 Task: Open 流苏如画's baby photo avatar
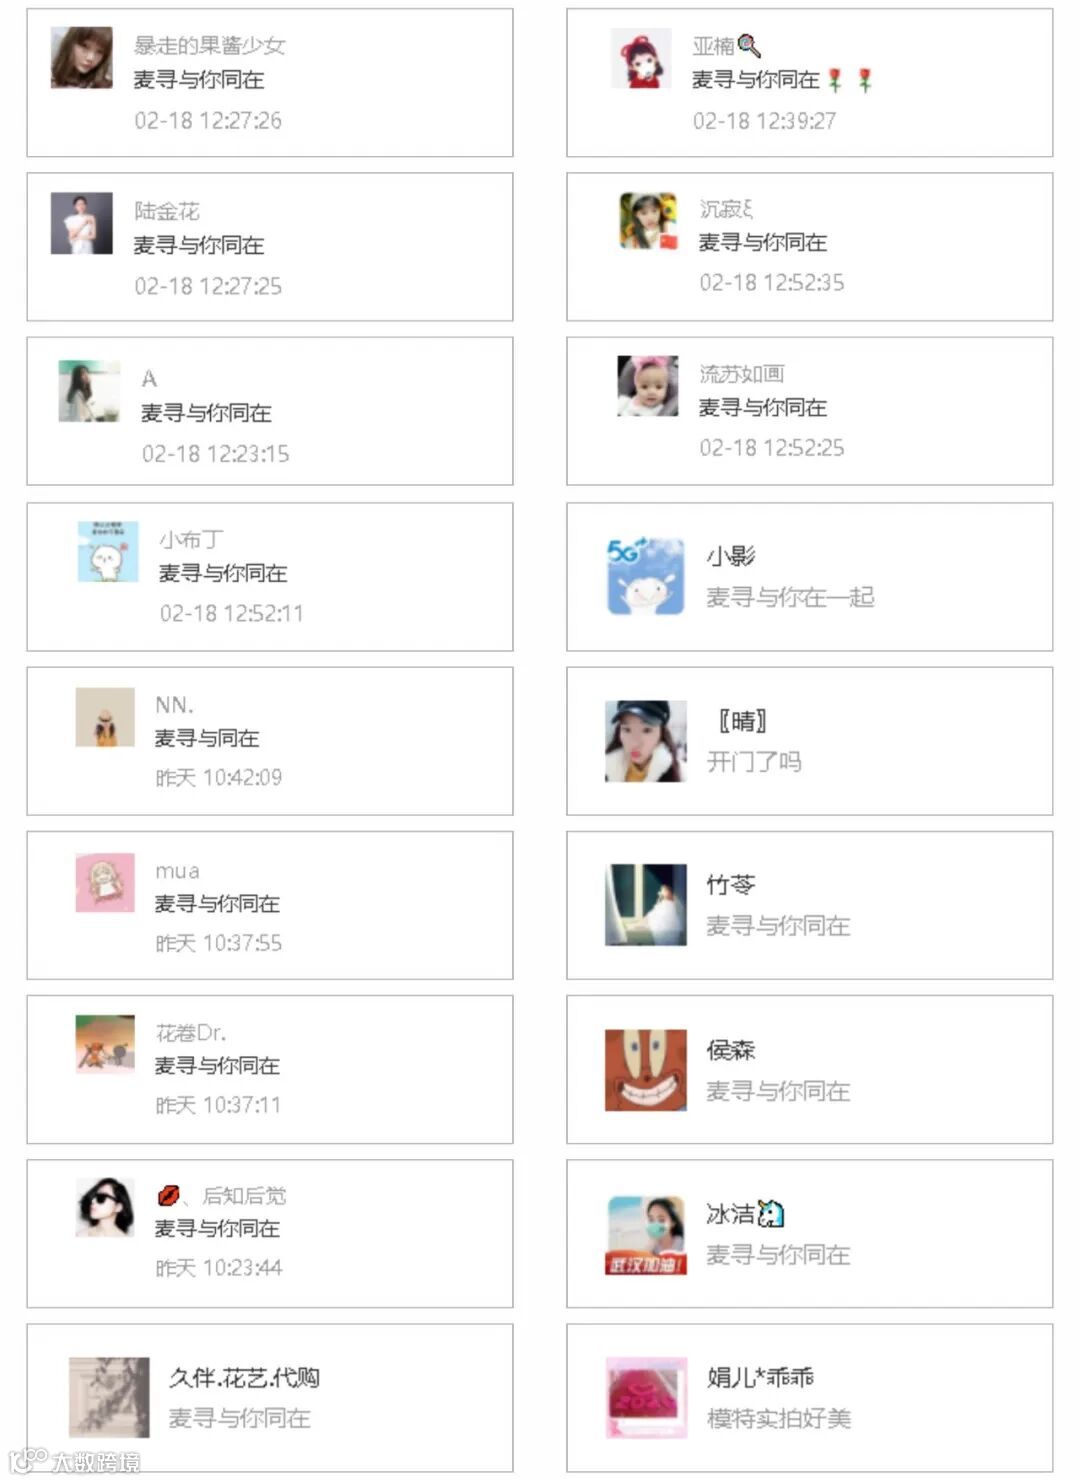(647, 386)
